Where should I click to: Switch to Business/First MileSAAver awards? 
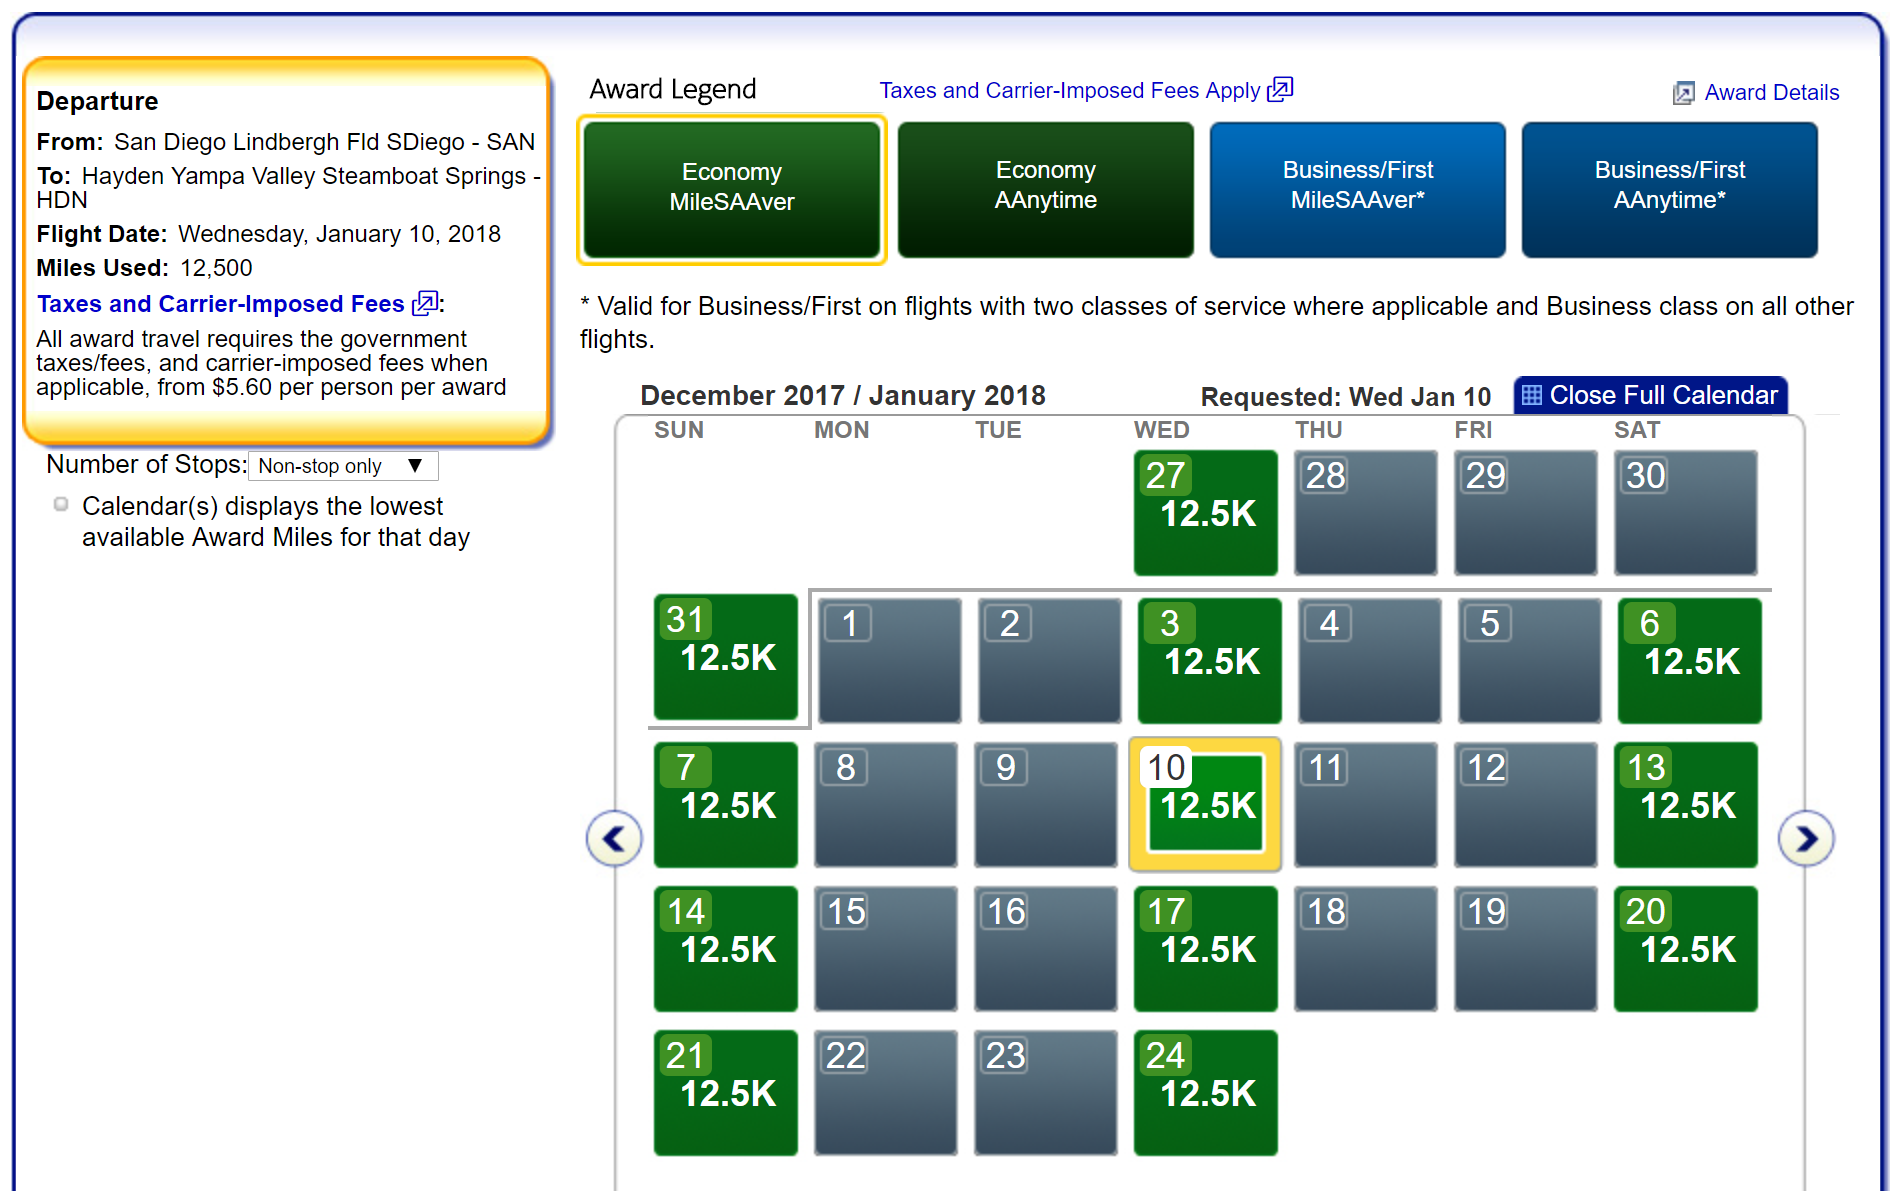[x=1357, y=188]
